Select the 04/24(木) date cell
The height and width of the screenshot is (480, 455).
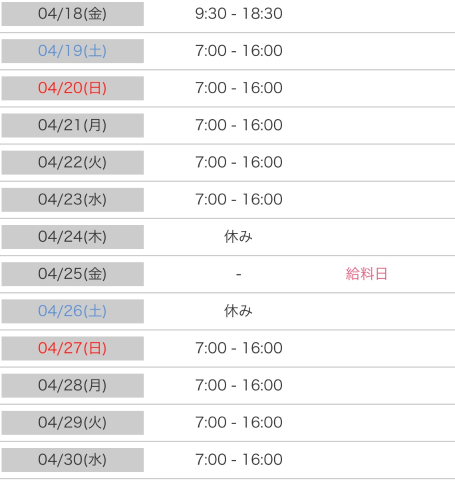coord(73,237)
